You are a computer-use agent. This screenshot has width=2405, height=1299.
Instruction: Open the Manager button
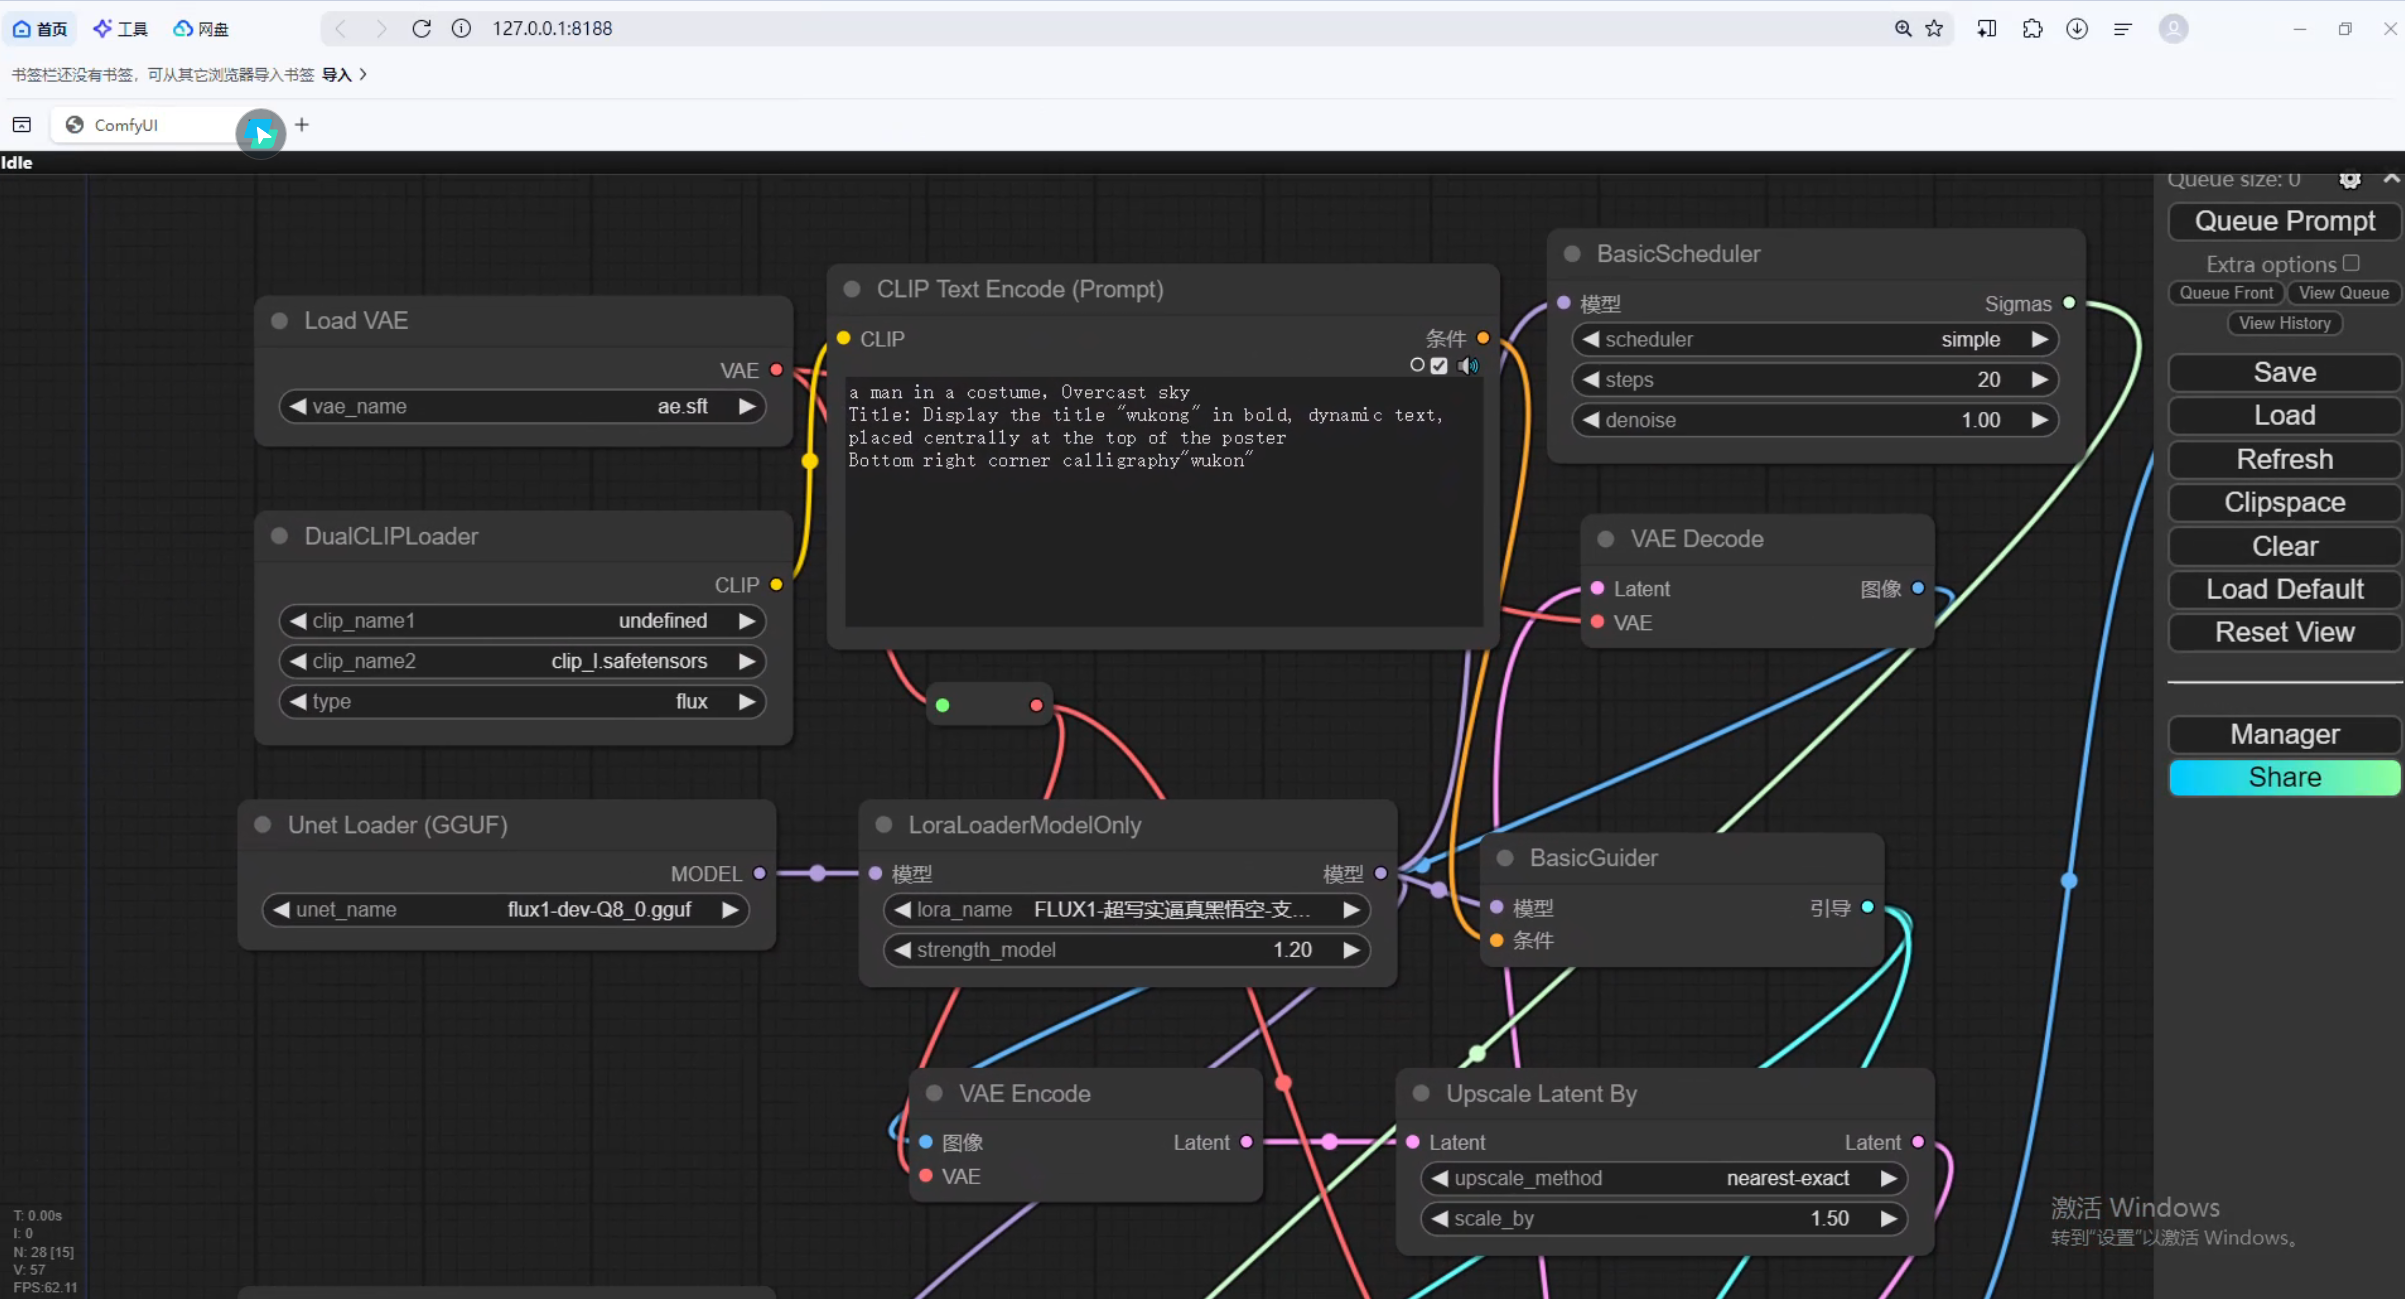[x=2284, y=734]
